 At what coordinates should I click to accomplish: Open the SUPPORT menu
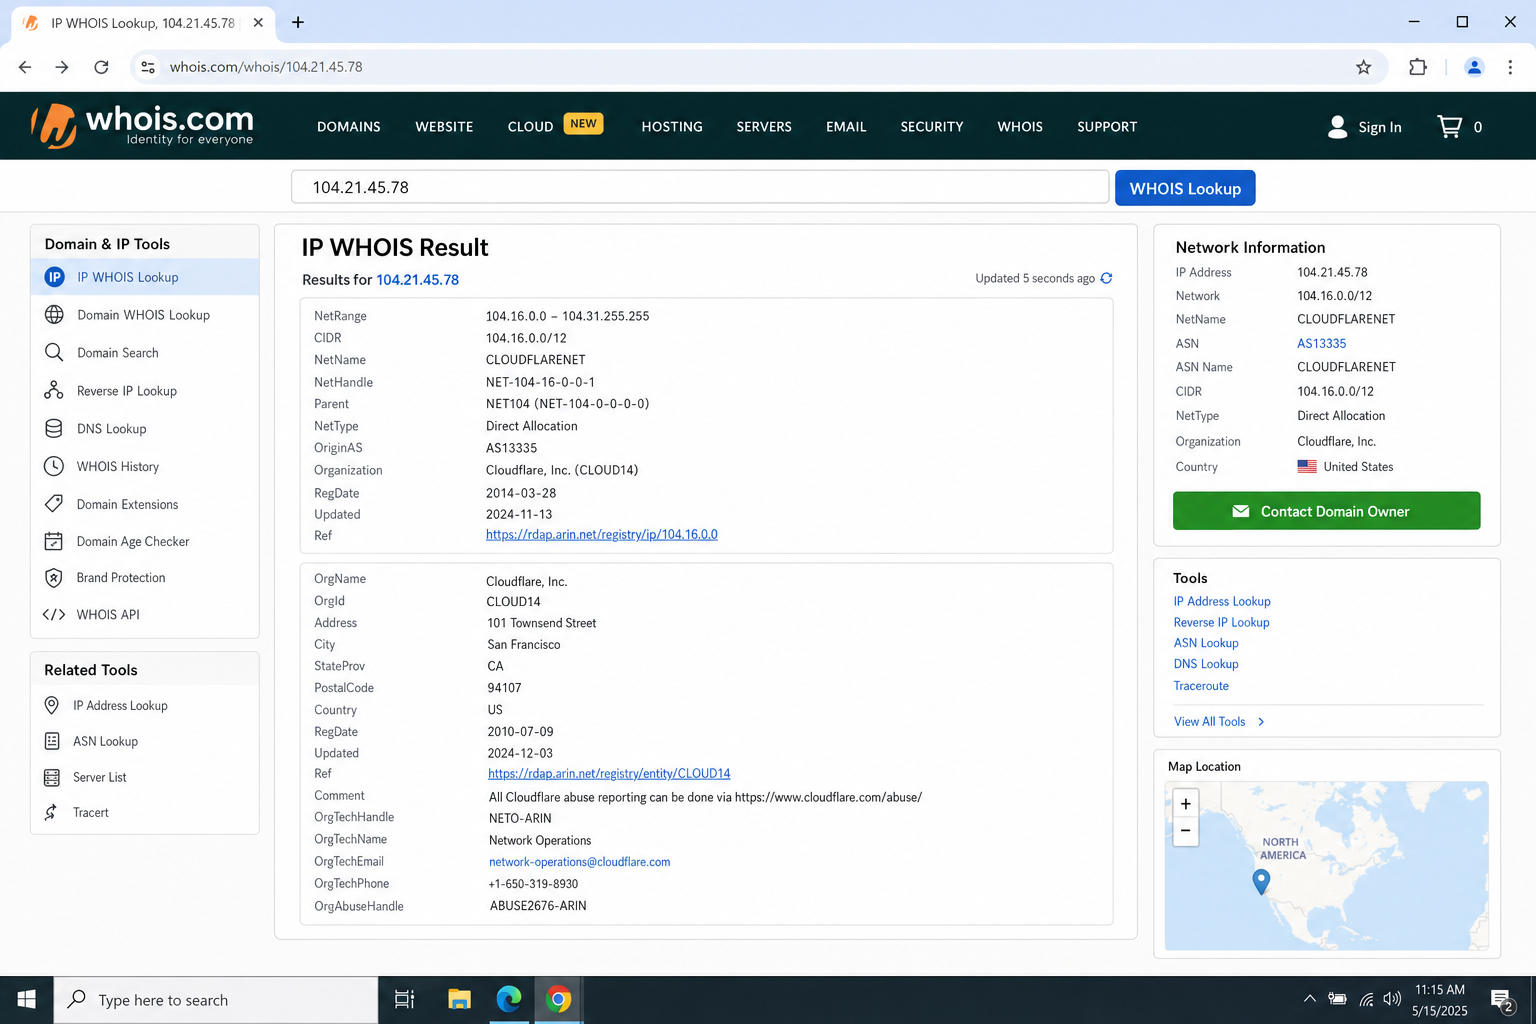[x=1107, y=127]
